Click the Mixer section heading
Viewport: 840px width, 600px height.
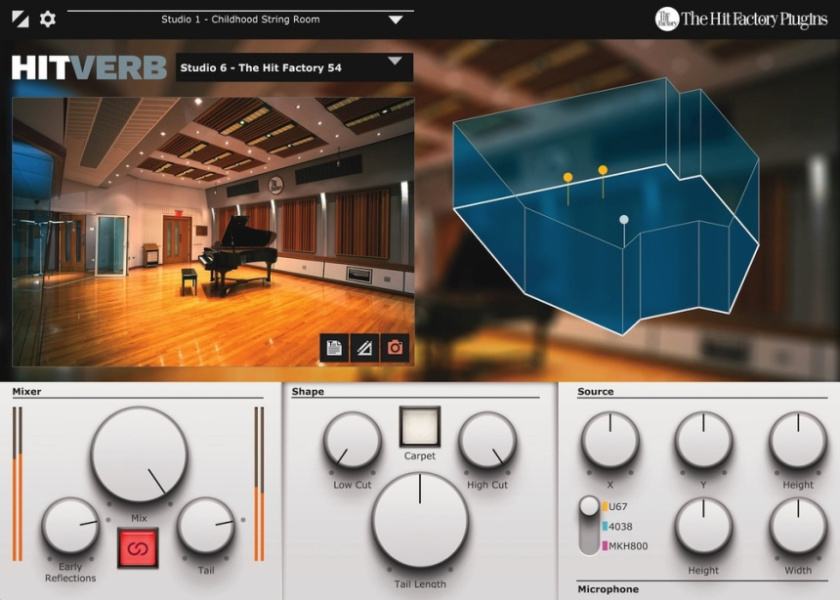27,392
